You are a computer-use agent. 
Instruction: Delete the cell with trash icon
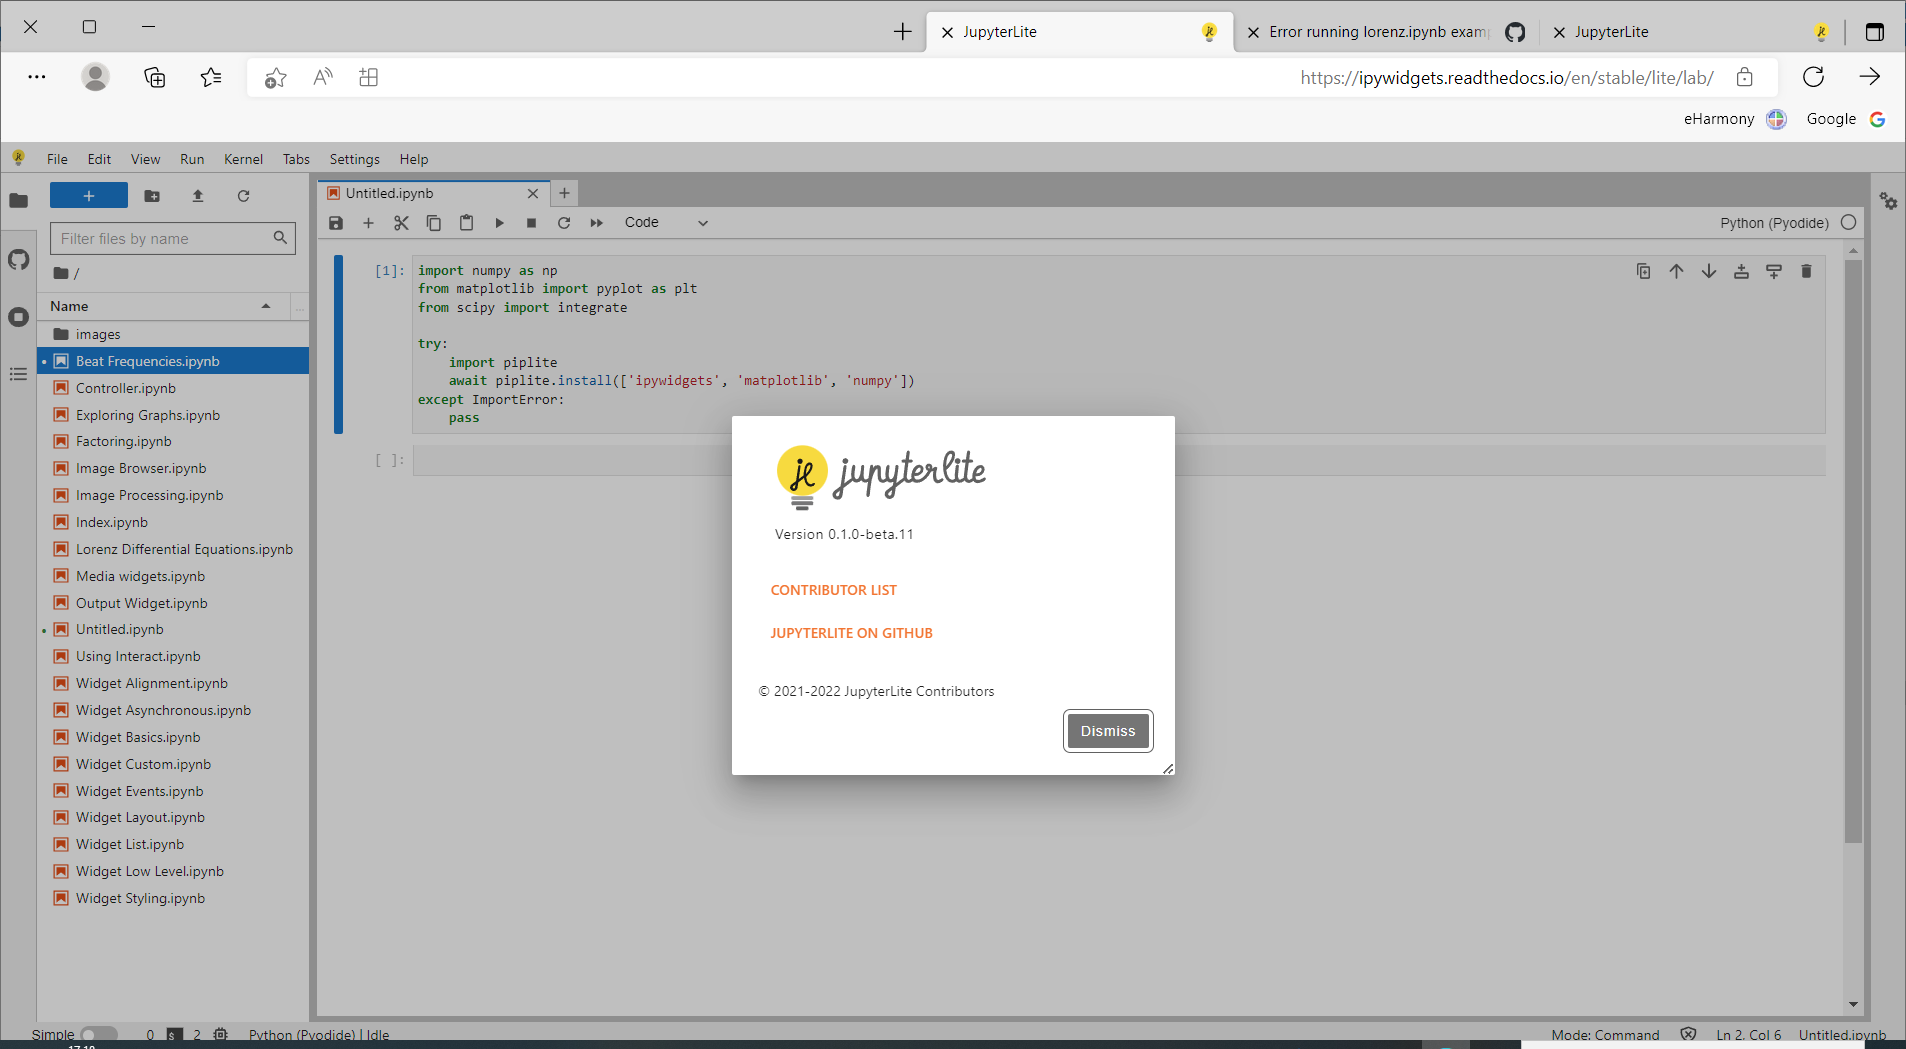[1806, 271]
